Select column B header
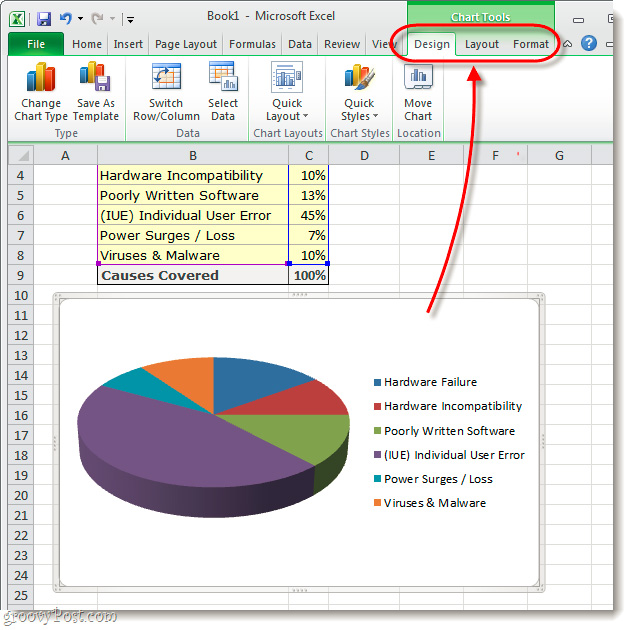 [x=193, y=155]
